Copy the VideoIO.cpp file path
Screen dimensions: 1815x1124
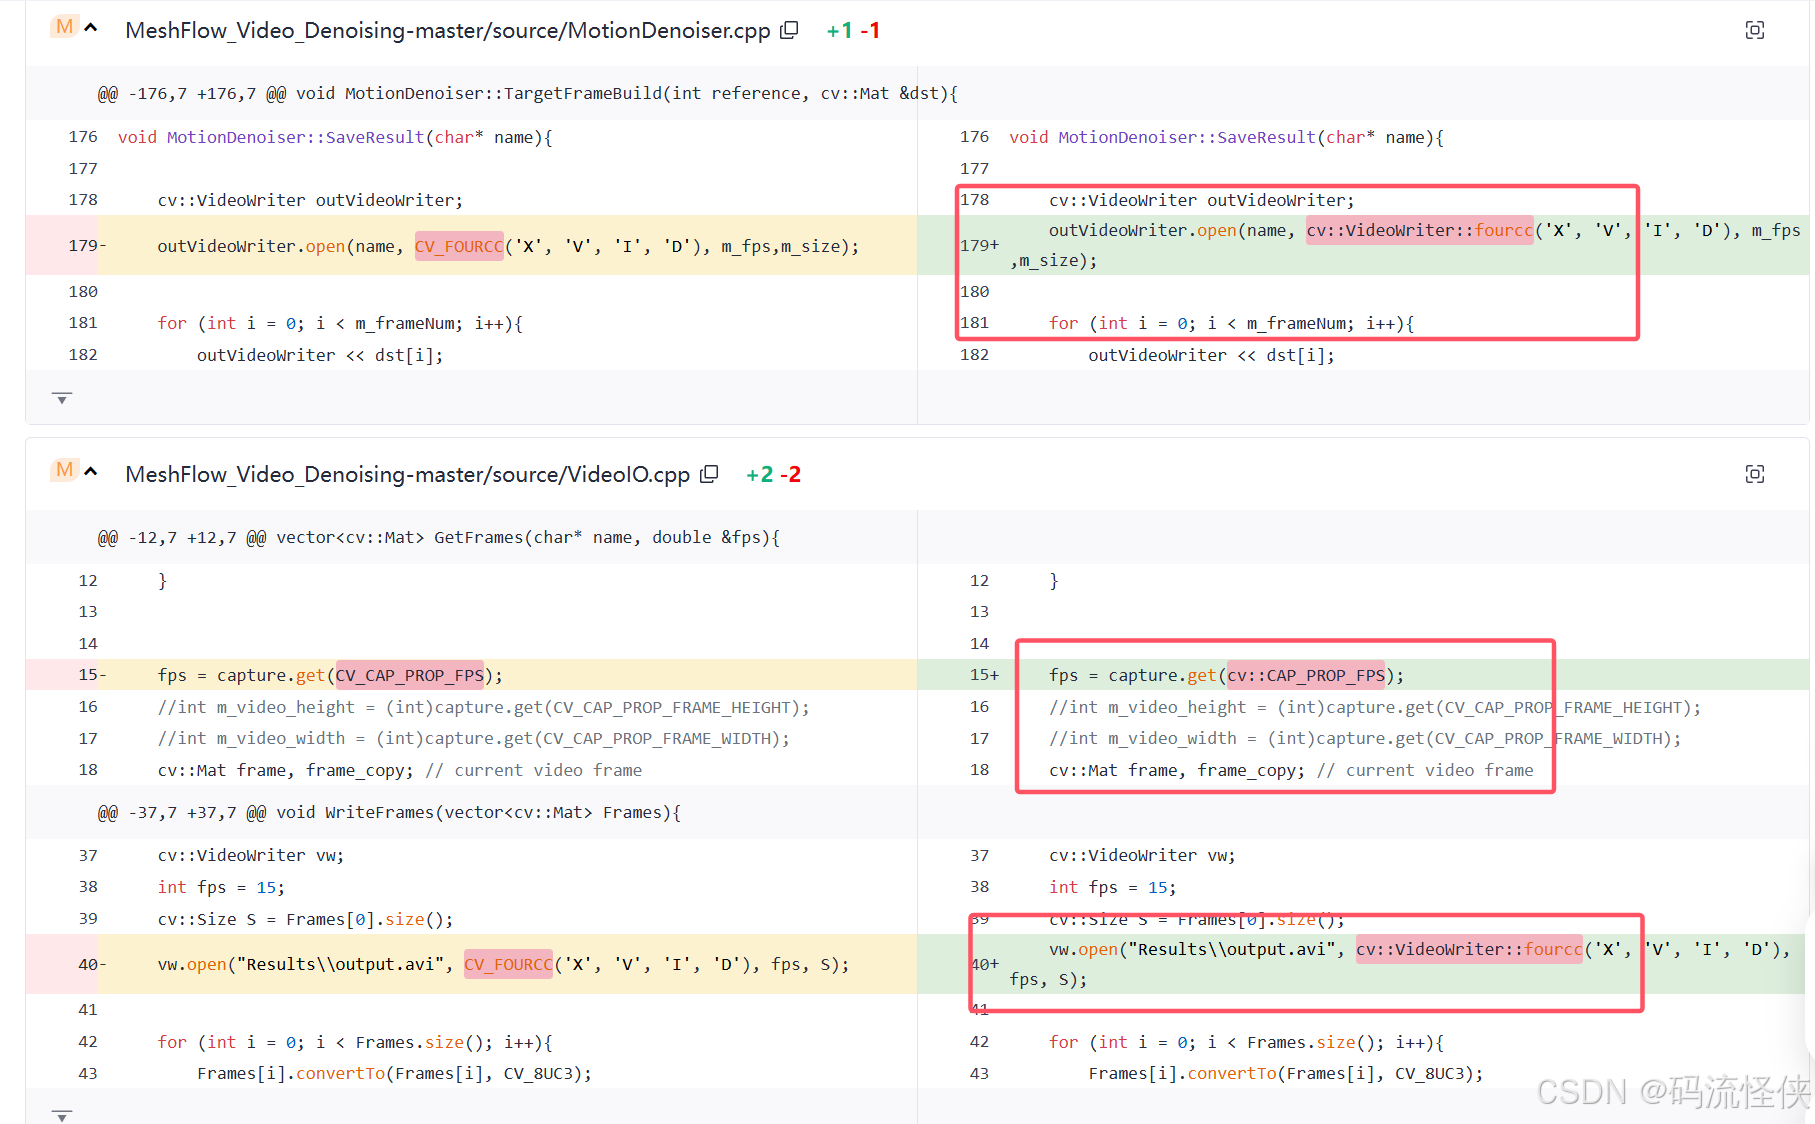pos(709,474)
